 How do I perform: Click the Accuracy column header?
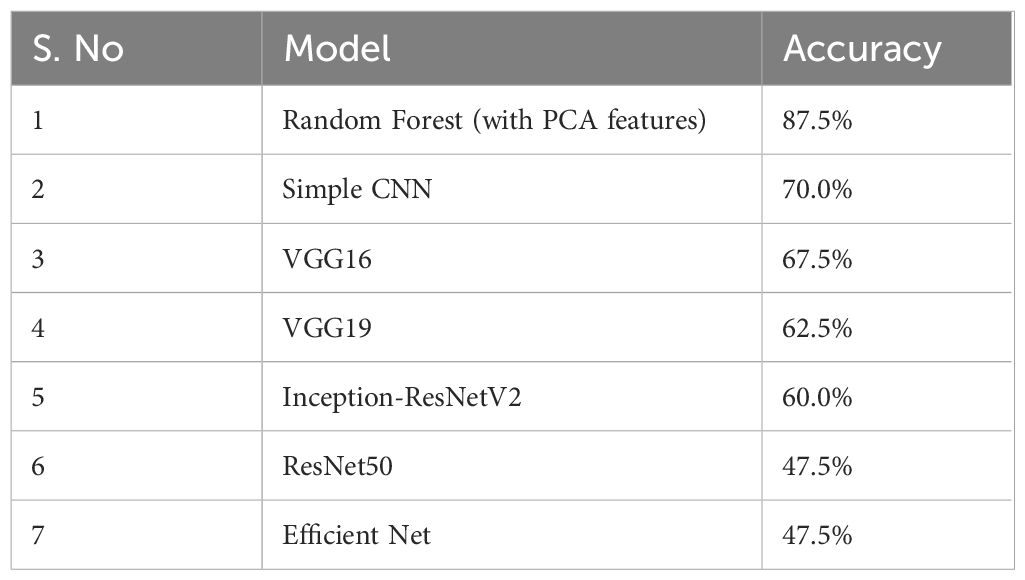click(x=862, y=49)
